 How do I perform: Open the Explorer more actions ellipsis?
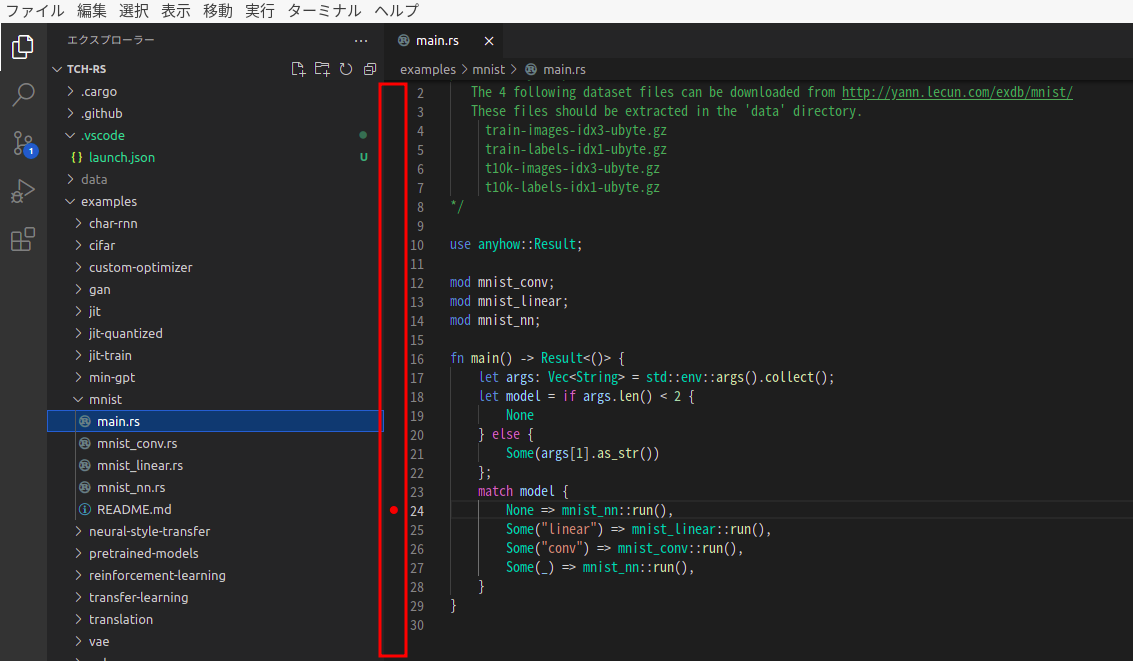pyautogui.click(x=359, y=40)
